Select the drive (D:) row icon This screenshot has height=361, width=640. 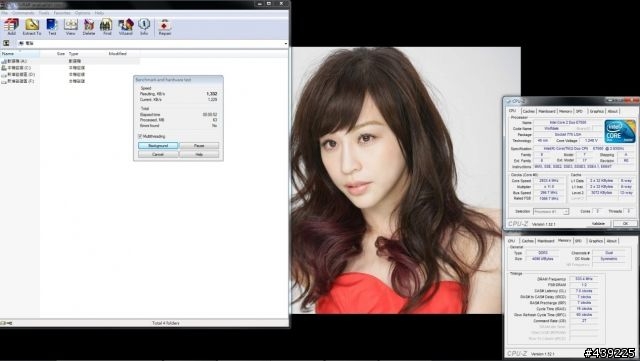pos(4,75)
